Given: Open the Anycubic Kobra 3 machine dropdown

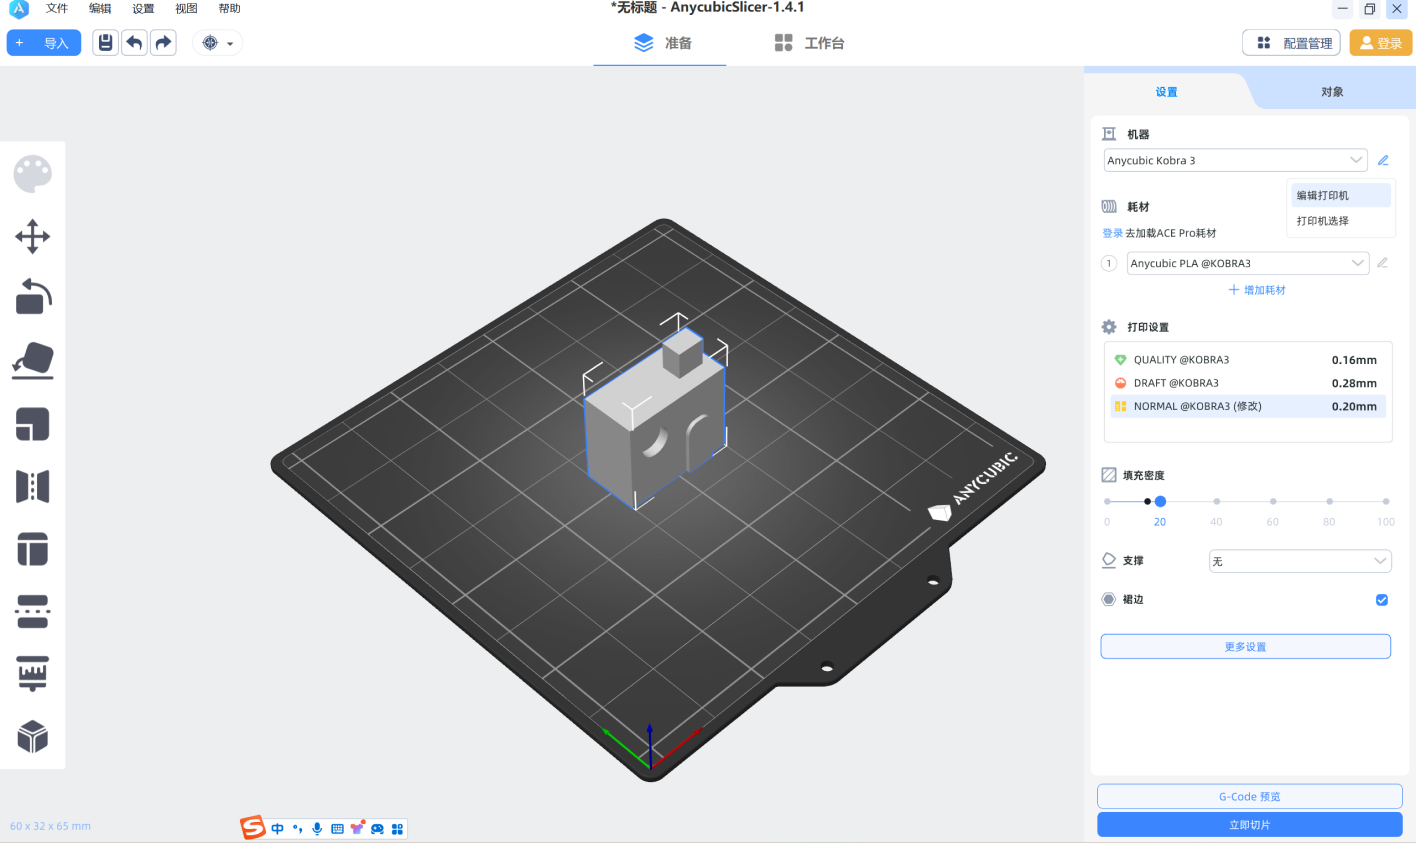Looking at the screenshot, I should (1235, 160).
